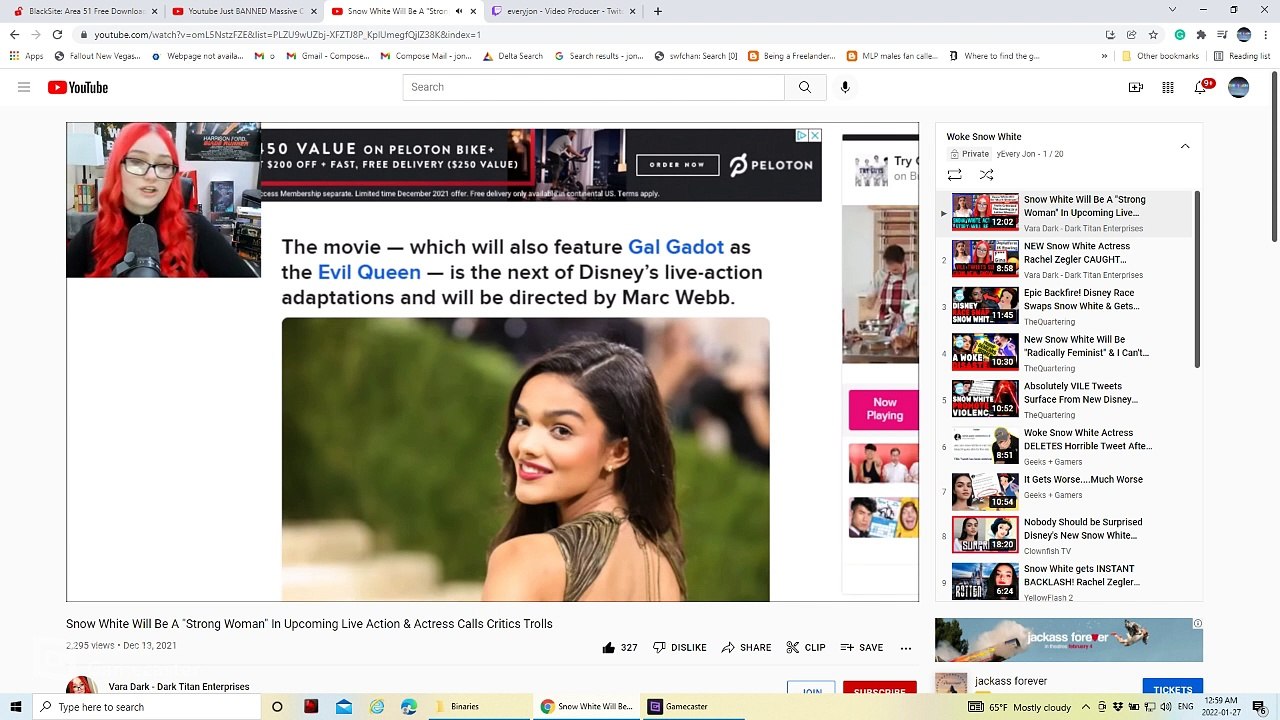The width and height of the screenshot is (1280, 720).
Task: Switch to Youtube Just BANNED Massive tab
Action: [x=244, y=11]
